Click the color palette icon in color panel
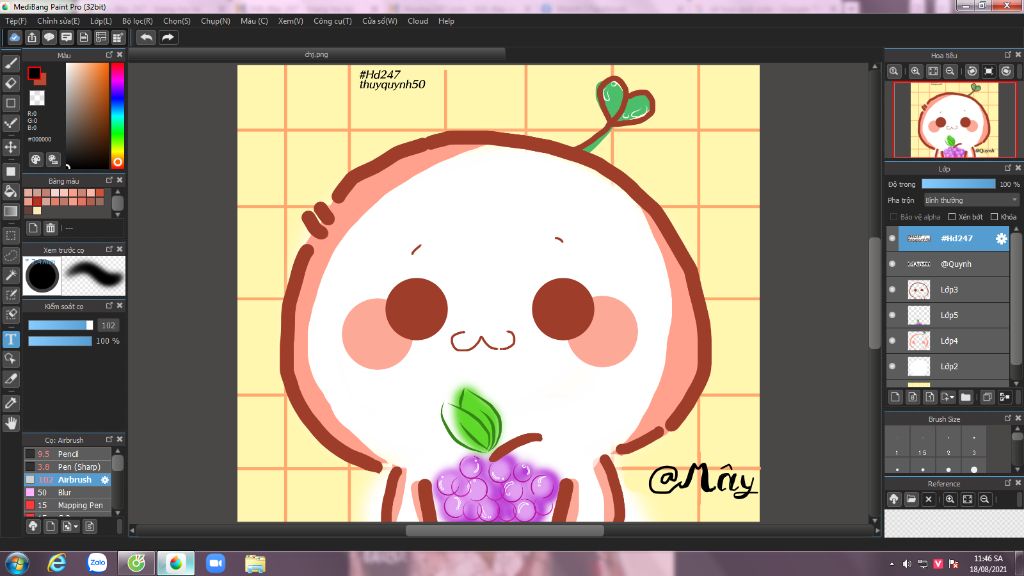The width and height of the screenshot is (1024, 576). coord(36,159)
